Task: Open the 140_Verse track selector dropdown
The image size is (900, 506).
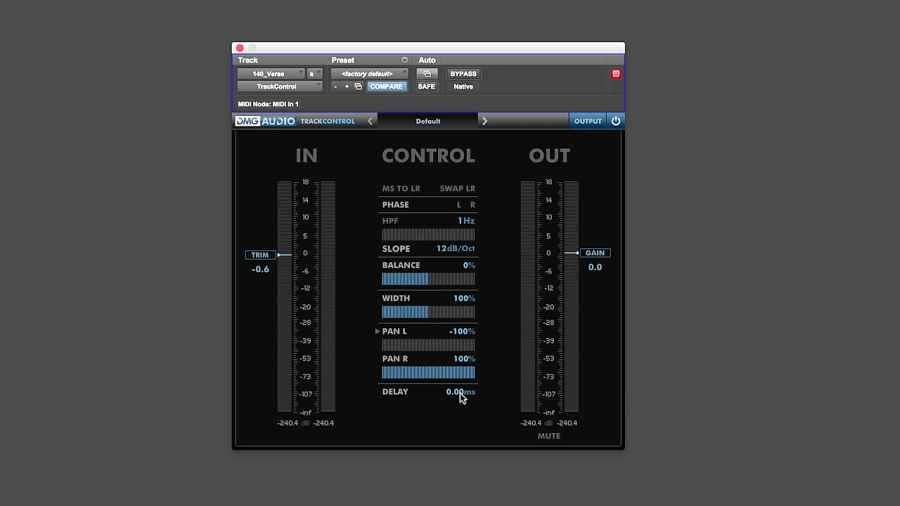Action: point(271,73)
